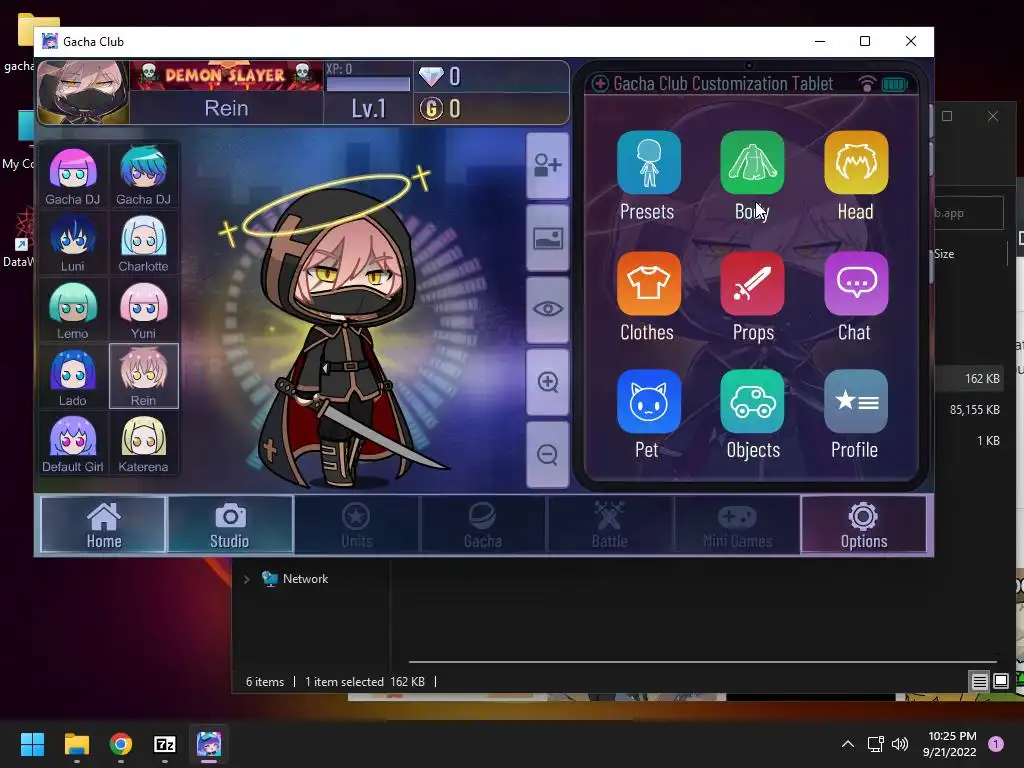Select the Charlotte character slot
This screenshot has height=768, width=1024.
(x=143, y=243)
